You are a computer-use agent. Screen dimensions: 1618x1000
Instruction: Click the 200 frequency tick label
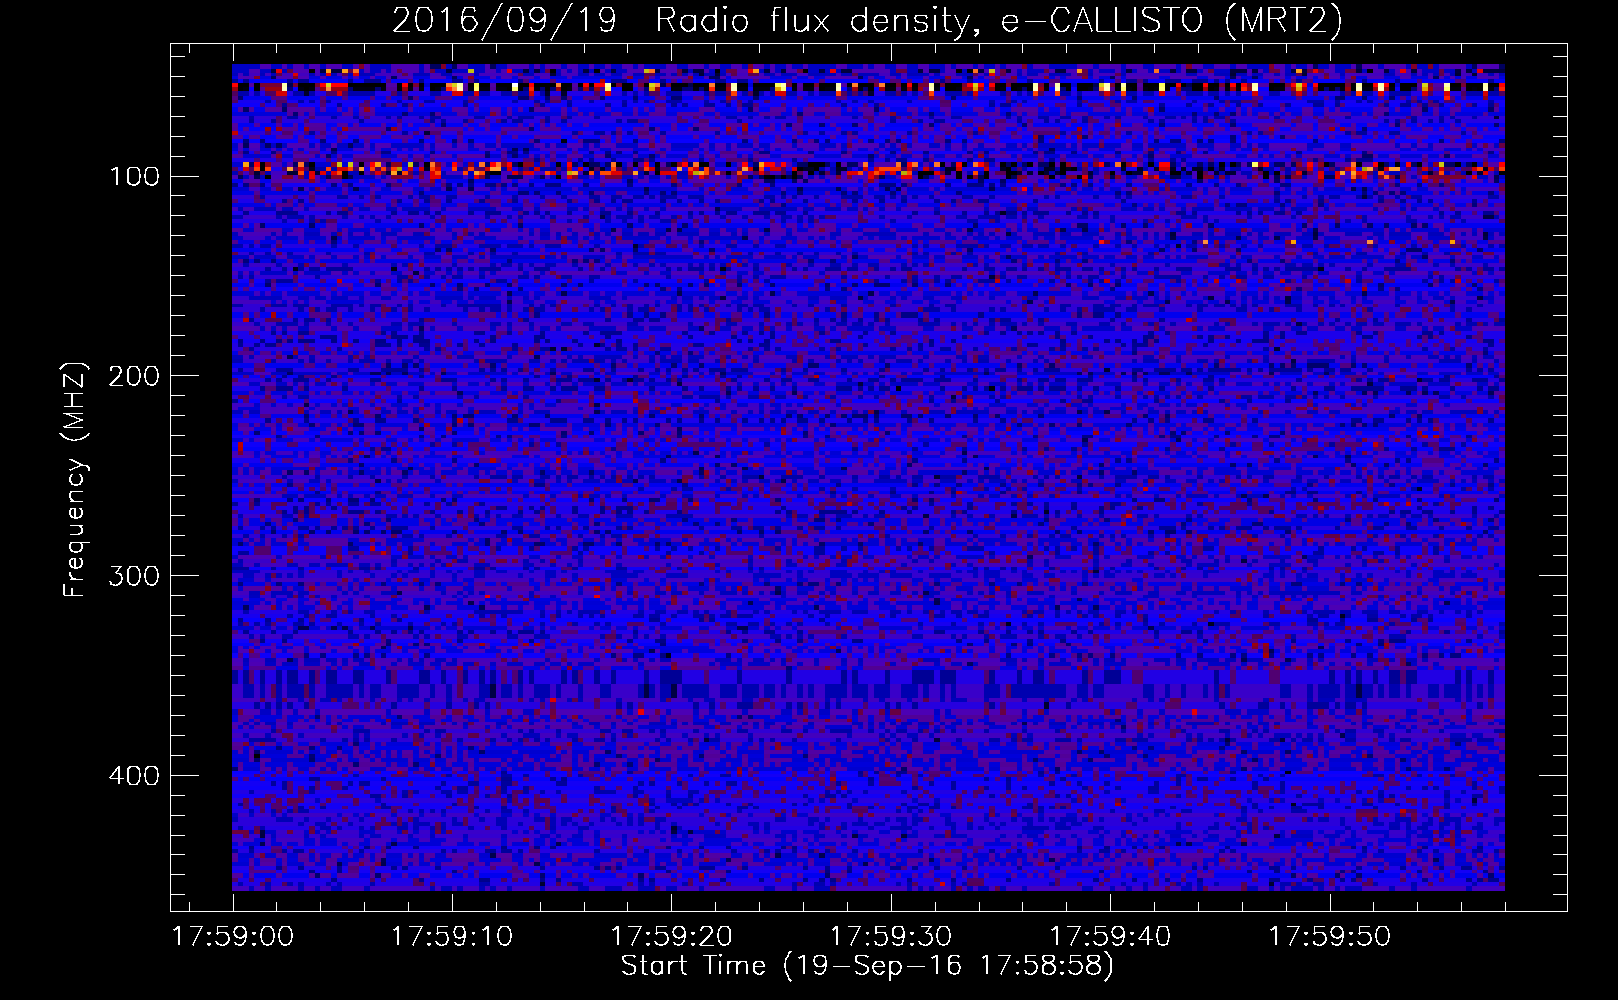click(x=134, y=376)
